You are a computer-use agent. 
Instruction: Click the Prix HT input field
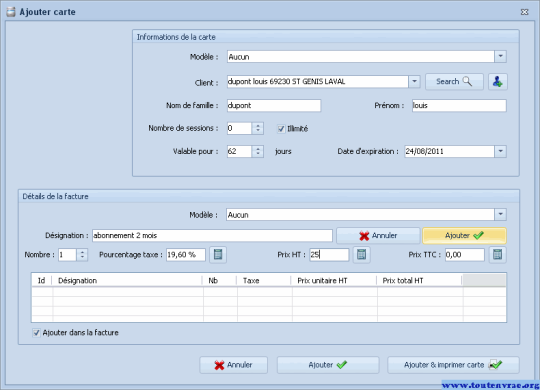tap(329, 255)
